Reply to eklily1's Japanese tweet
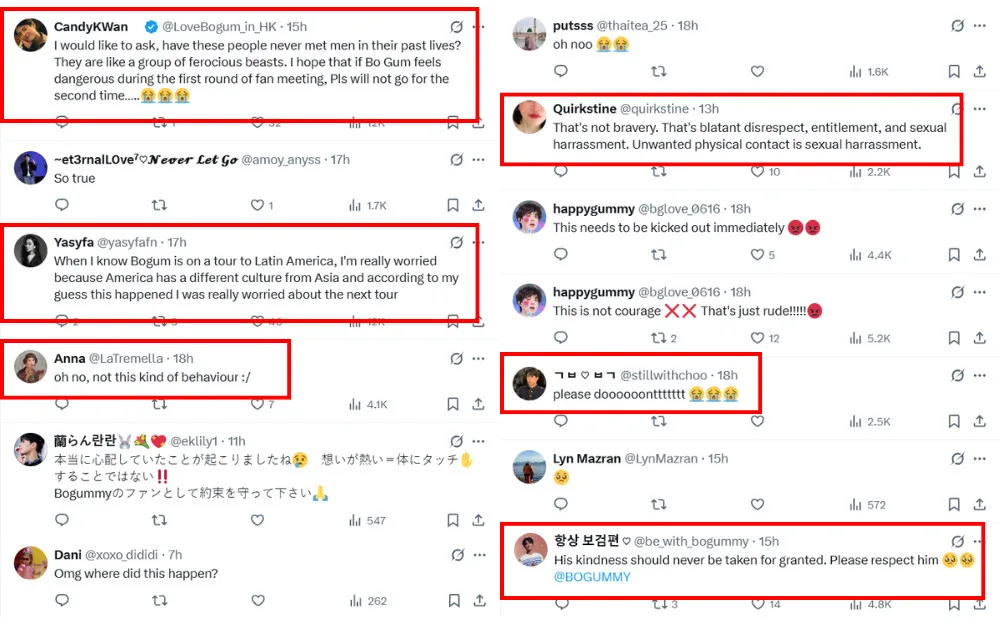The width and height of the screenshot is (1000, 623). (62, 520)
